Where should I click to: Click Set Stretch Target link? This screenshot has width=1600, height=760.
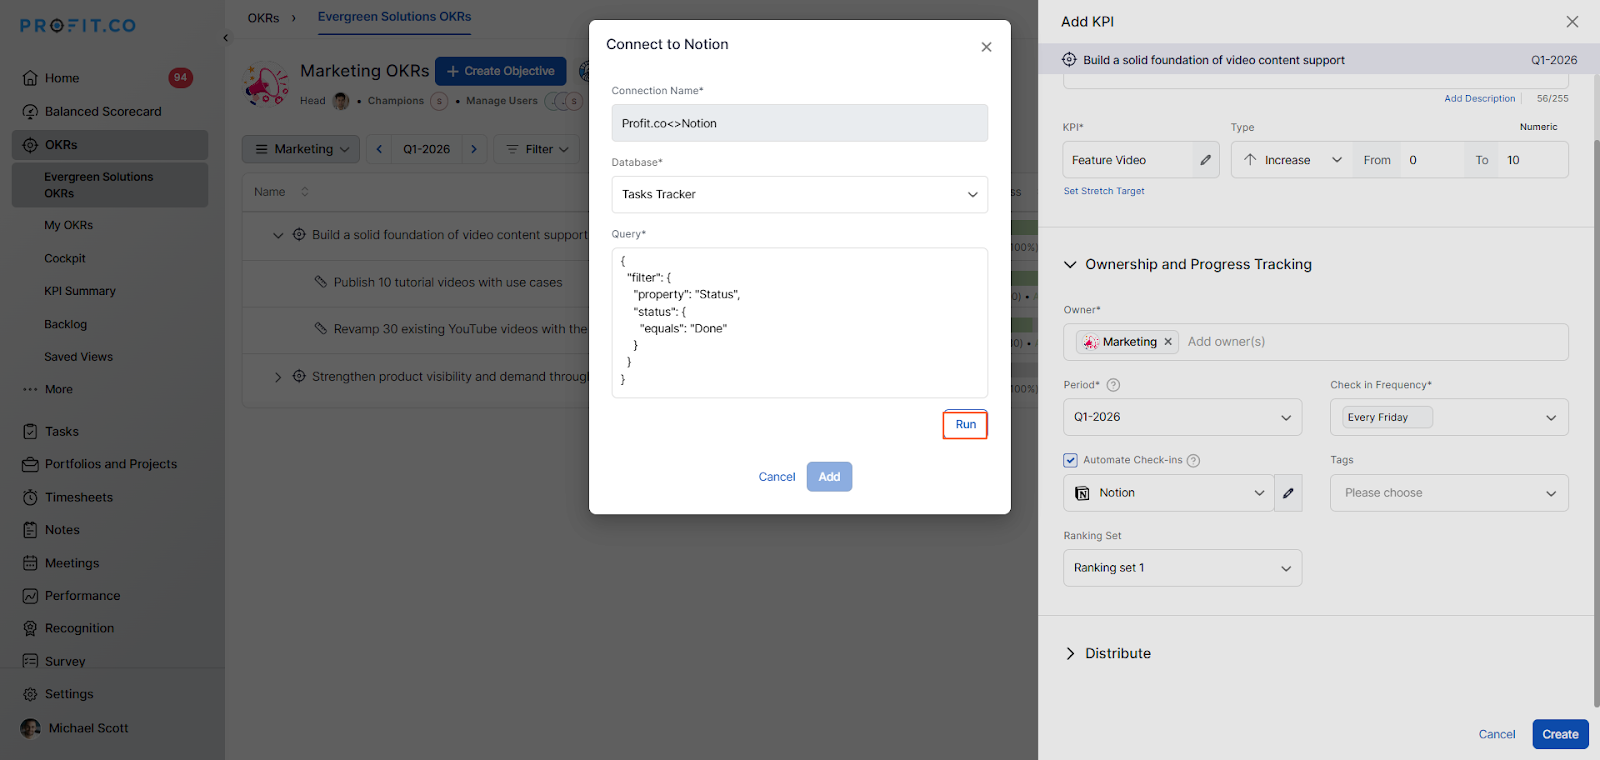coord(1104,191)
